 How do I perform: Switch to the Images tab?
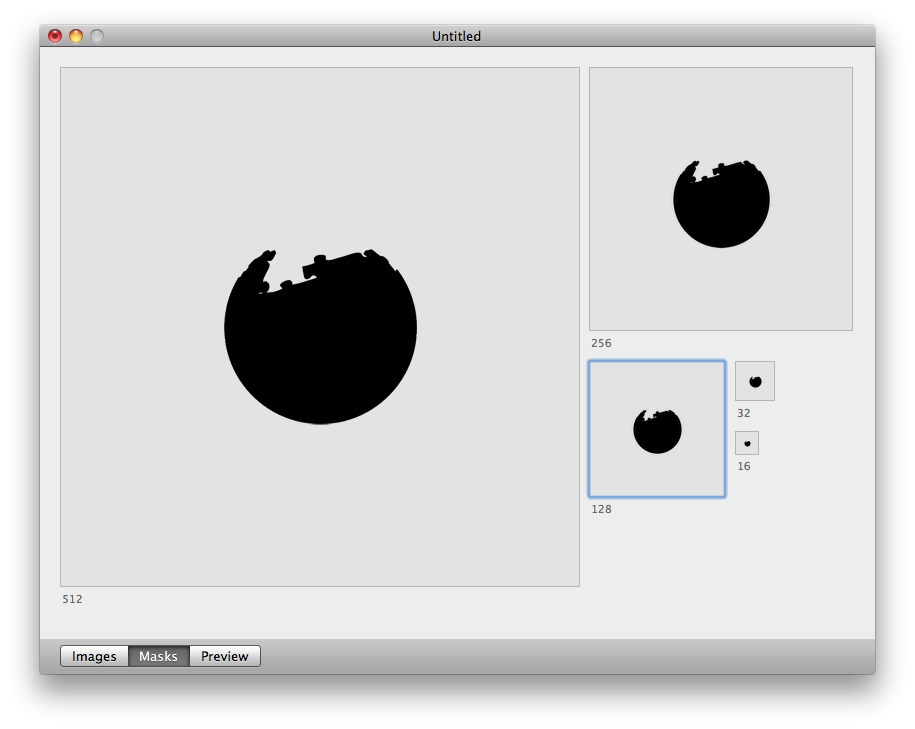pyautogui.click(x=93, y=656)
